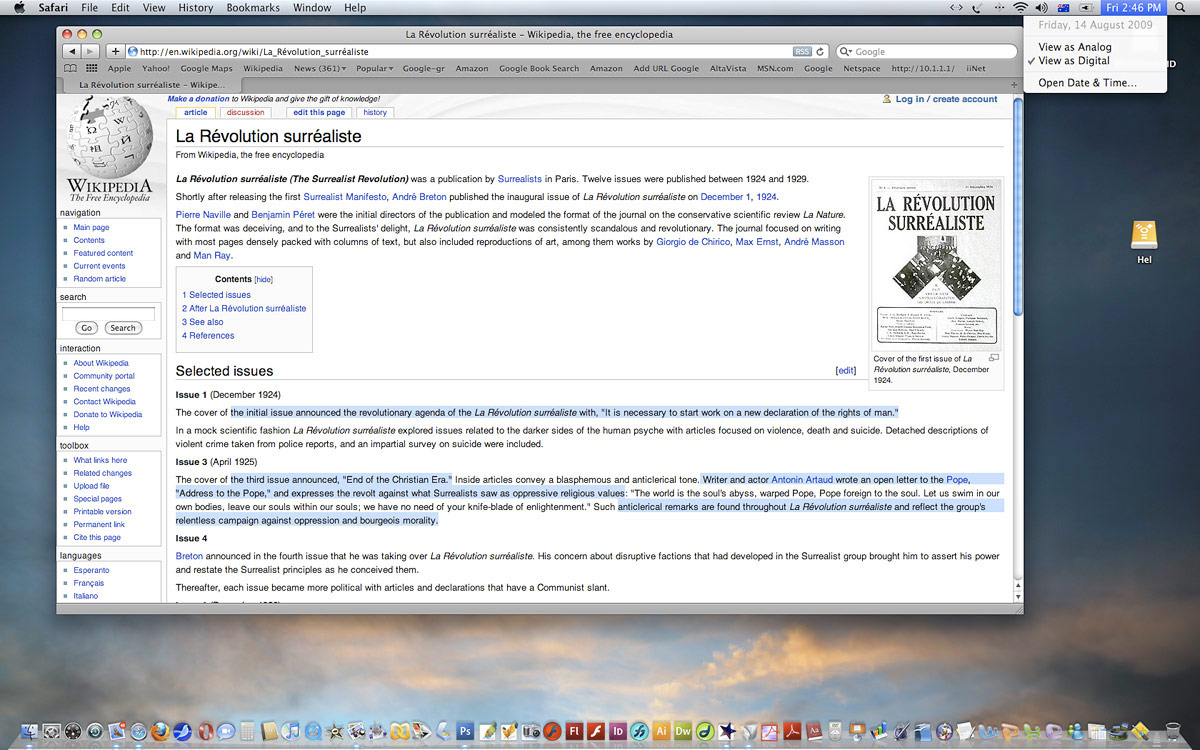Open the Bookmarks menu

251,8
